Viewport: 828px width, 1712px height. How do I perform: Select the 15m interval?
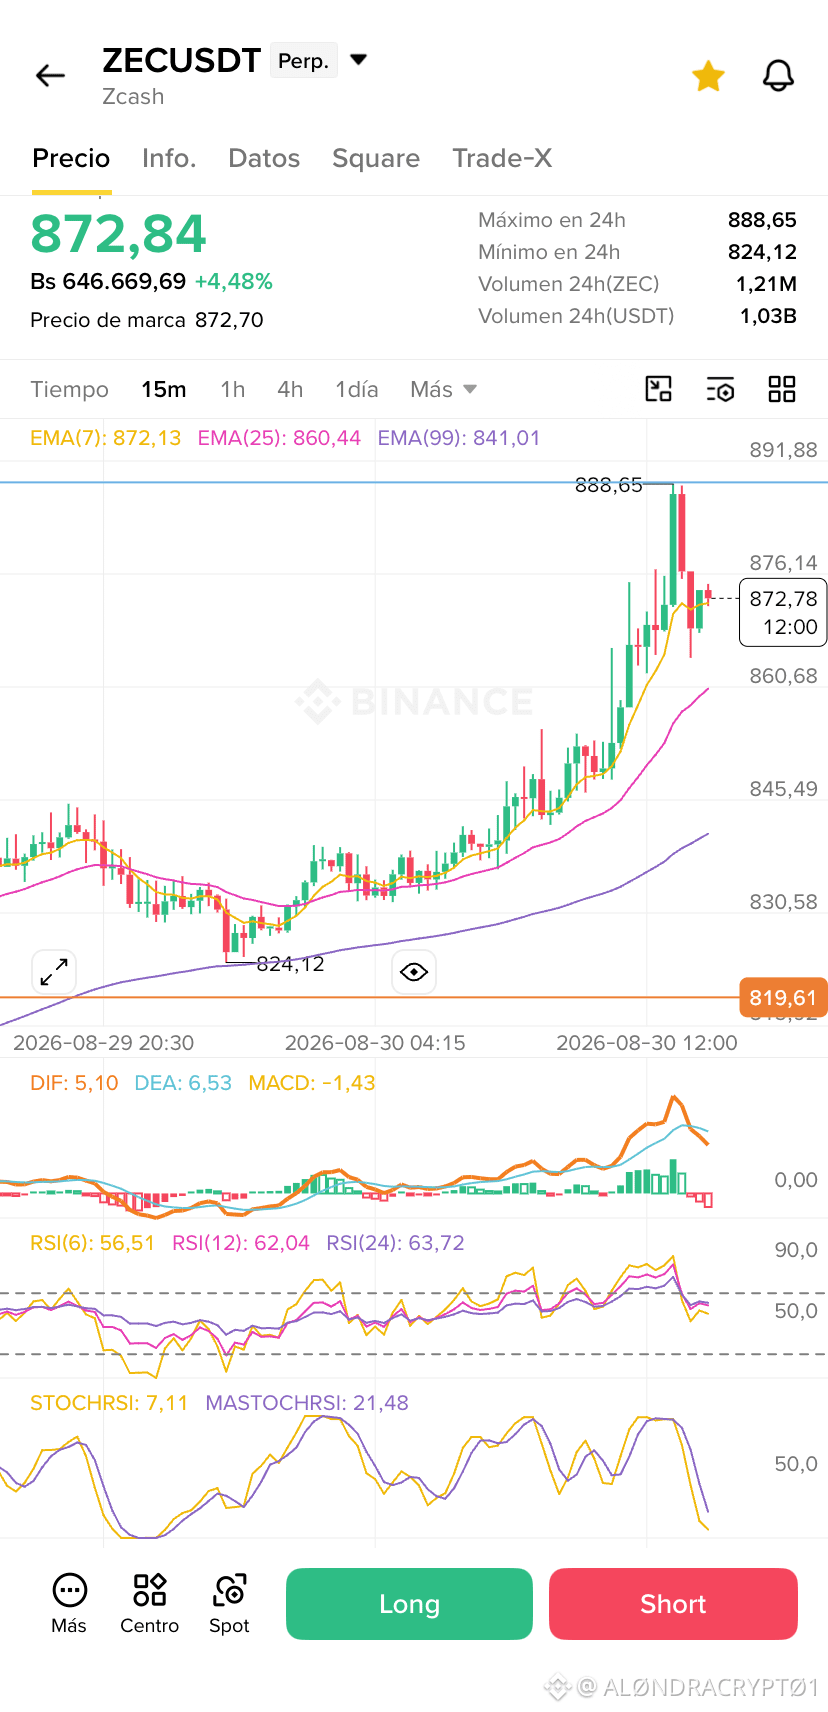coord(164,389)
